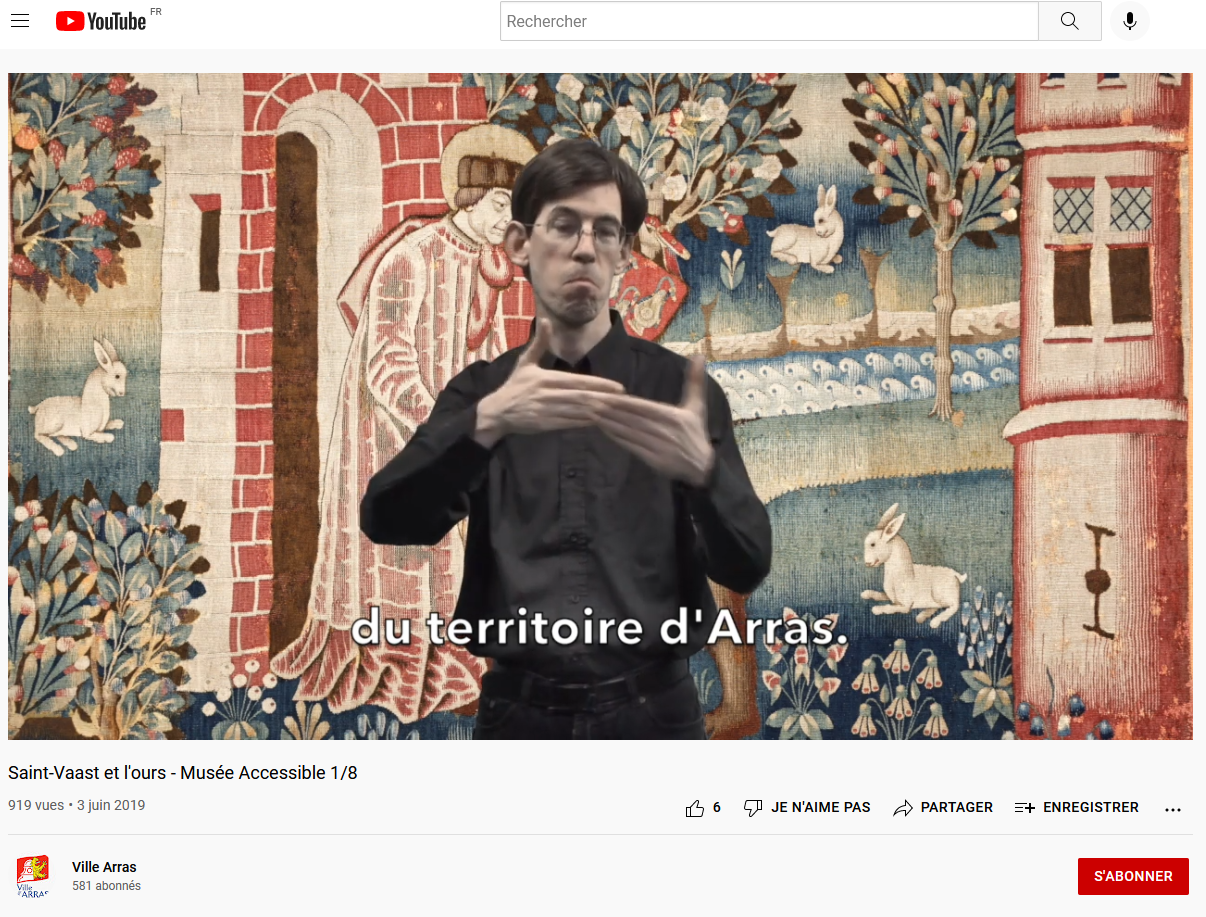The image size is (1206, 917).
Task: Open the Ville Arras channel name link
Action: coord(104,867)
